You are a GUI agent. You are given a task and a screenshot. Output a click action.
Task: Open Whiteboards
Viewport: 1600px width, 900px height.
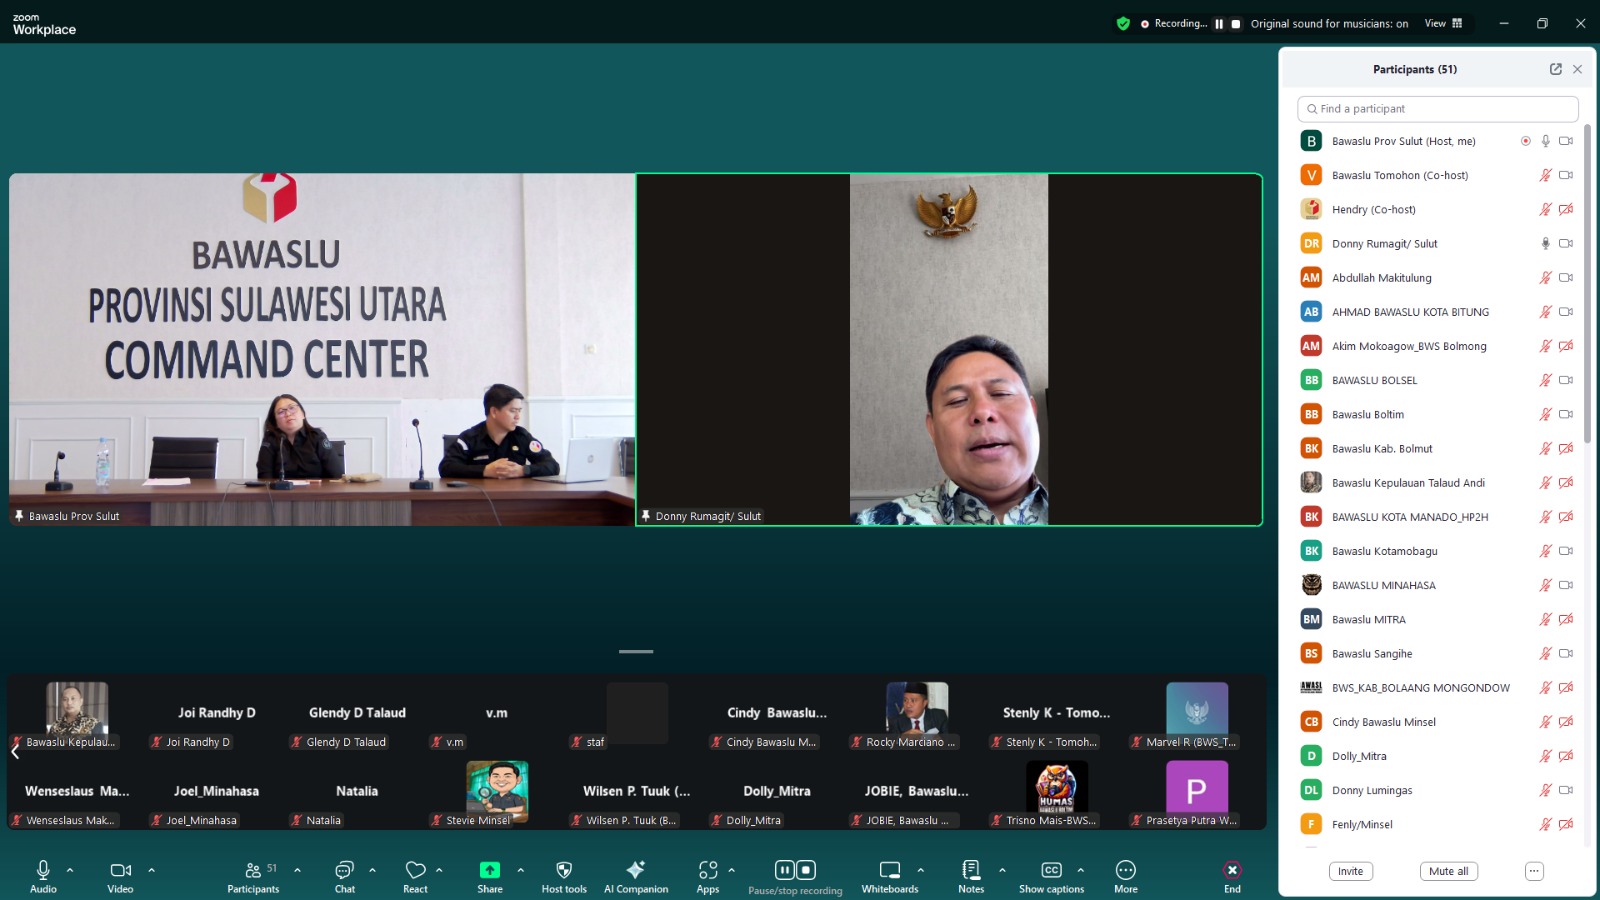pos(890,876)
